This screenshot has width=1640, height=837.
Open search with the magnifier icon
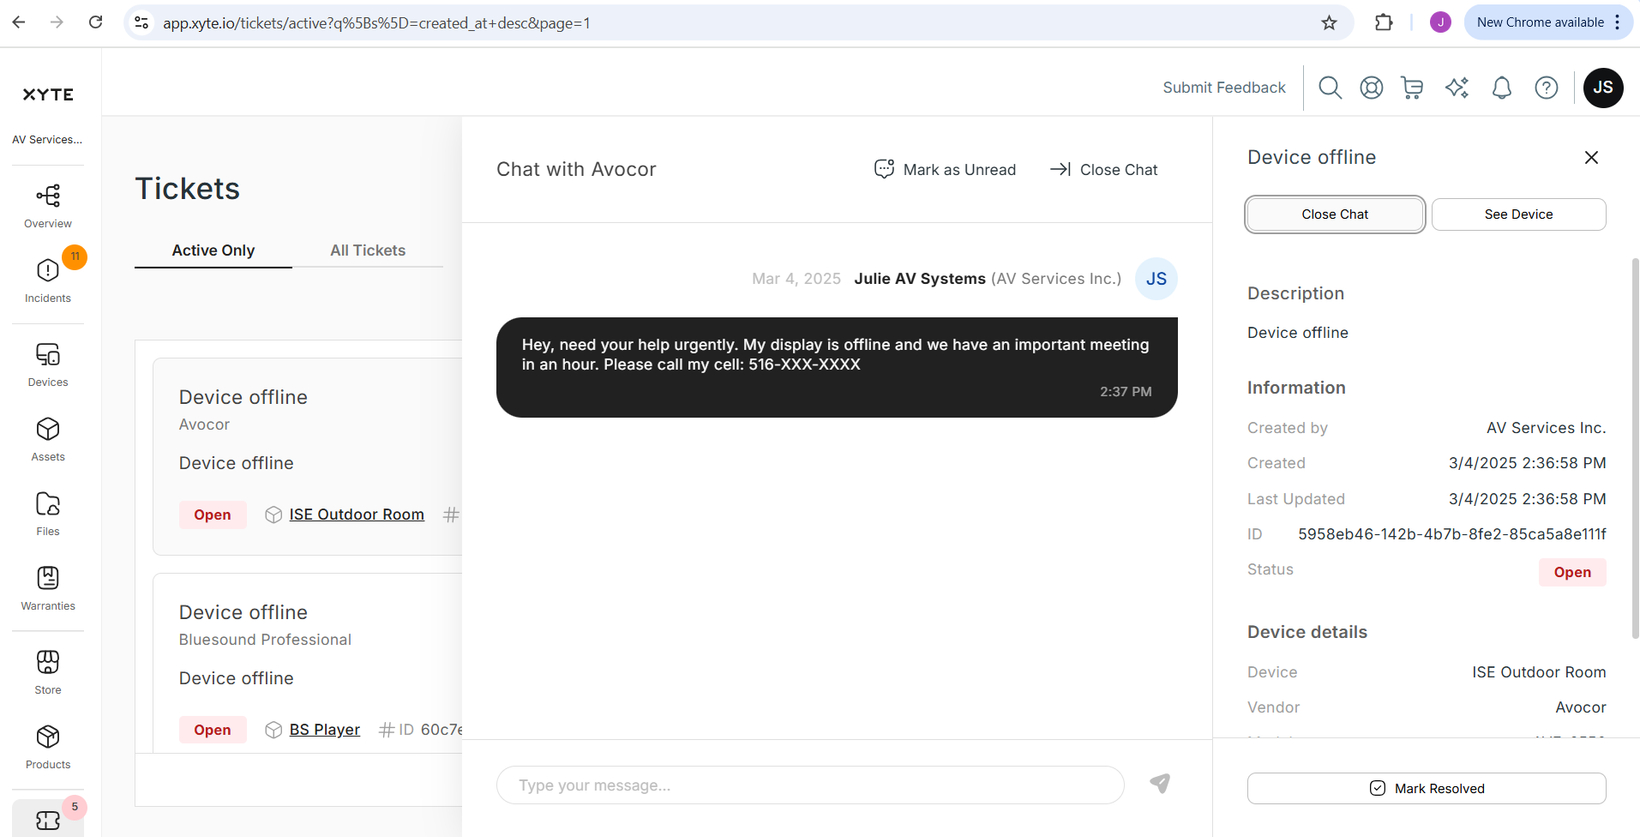[x=1330, y=88]
